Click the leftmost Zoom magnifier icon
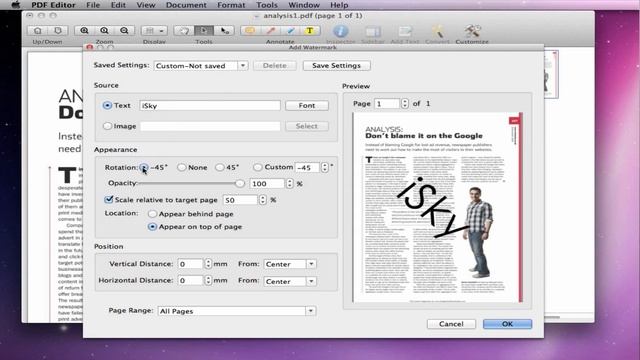The image size is (640, 360). click(84, 31)
